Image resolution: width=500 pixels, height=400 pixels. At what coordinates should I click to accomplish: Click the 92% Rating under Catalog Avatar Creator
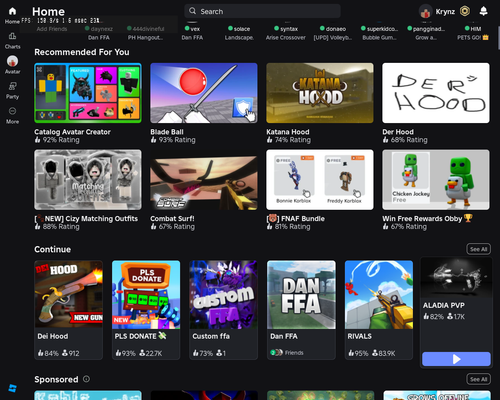57,140
